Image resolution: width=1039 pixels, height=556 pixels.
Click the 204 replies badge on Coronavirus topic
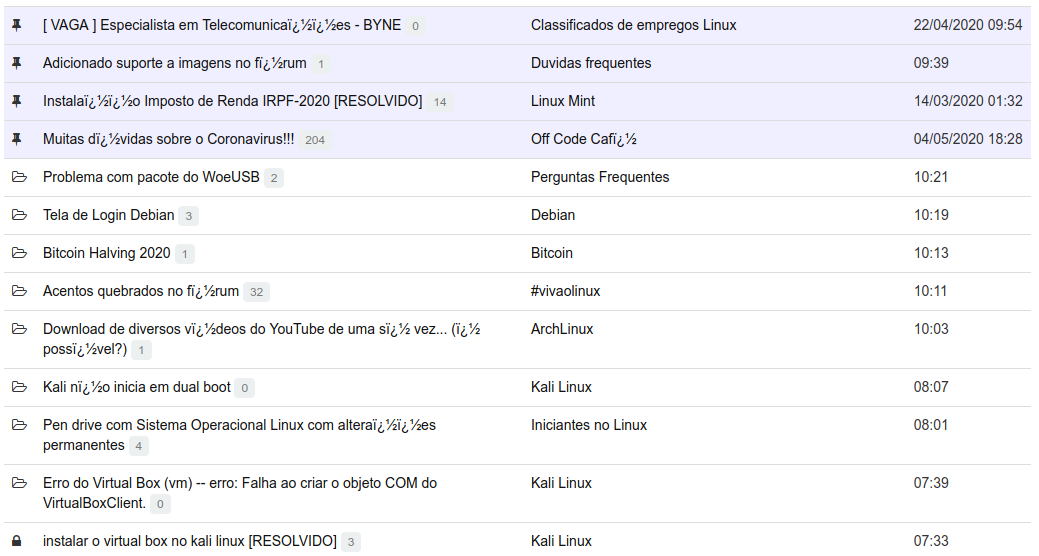315,140
